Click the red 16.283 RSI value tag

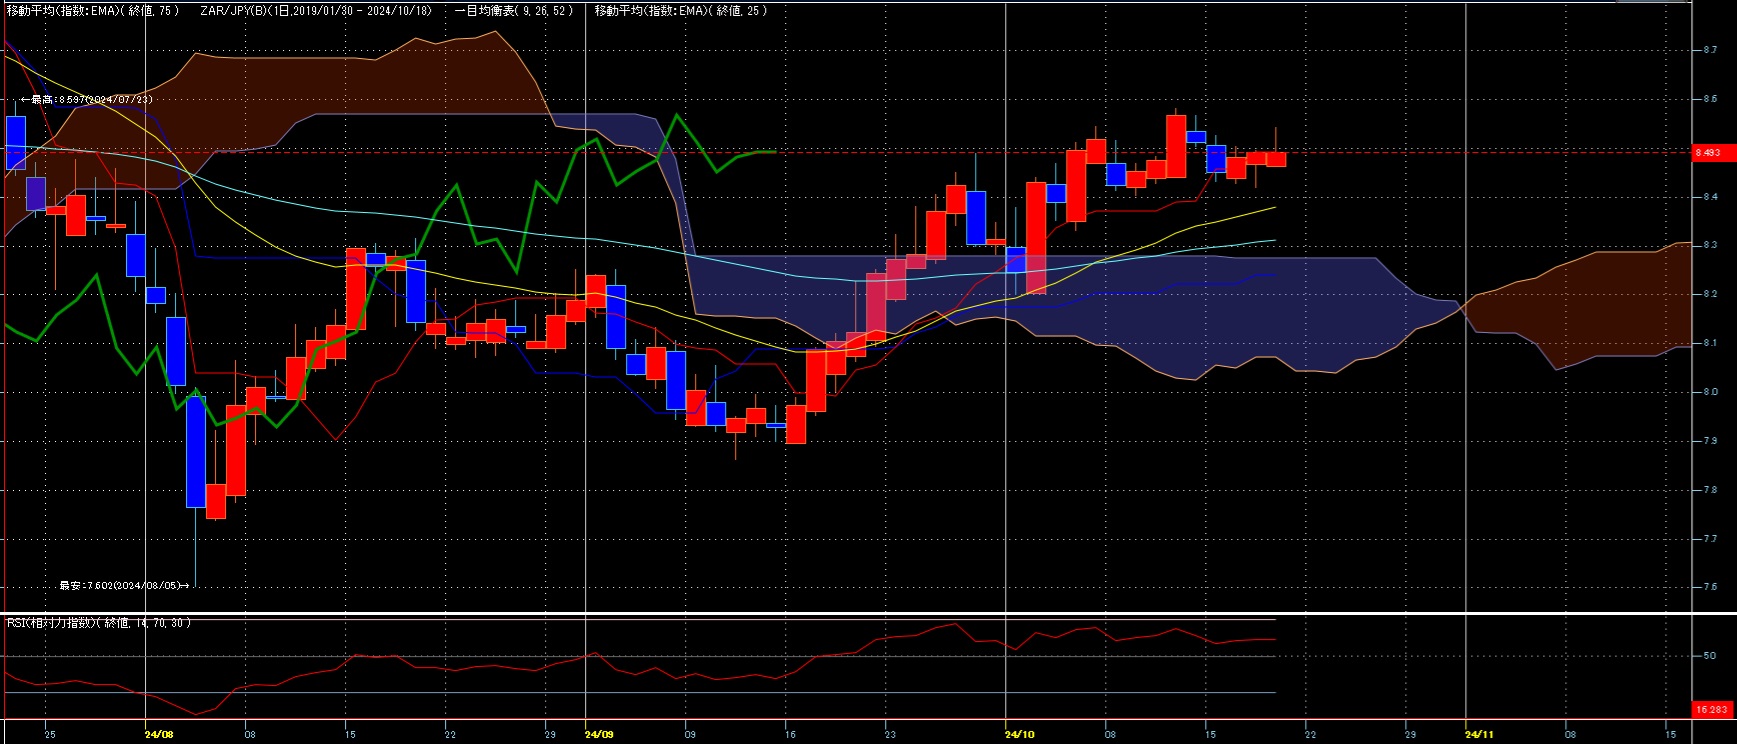pyautogui.click(x=1713, y=709)
